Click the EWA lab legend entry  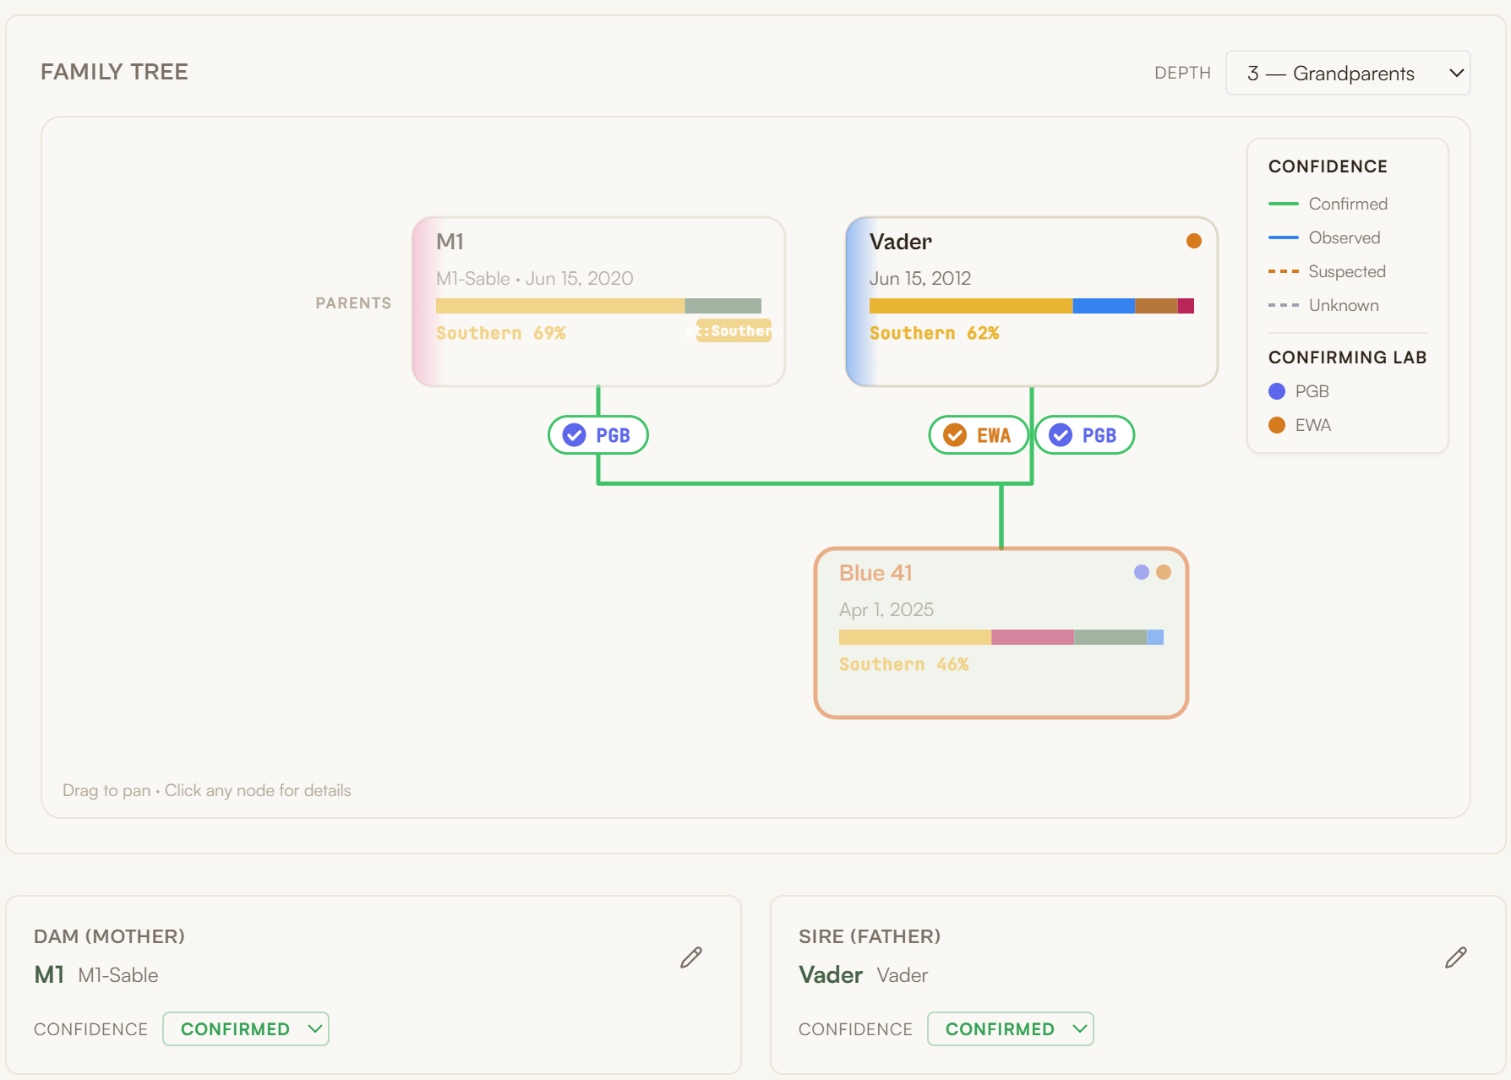(1299, 425)
